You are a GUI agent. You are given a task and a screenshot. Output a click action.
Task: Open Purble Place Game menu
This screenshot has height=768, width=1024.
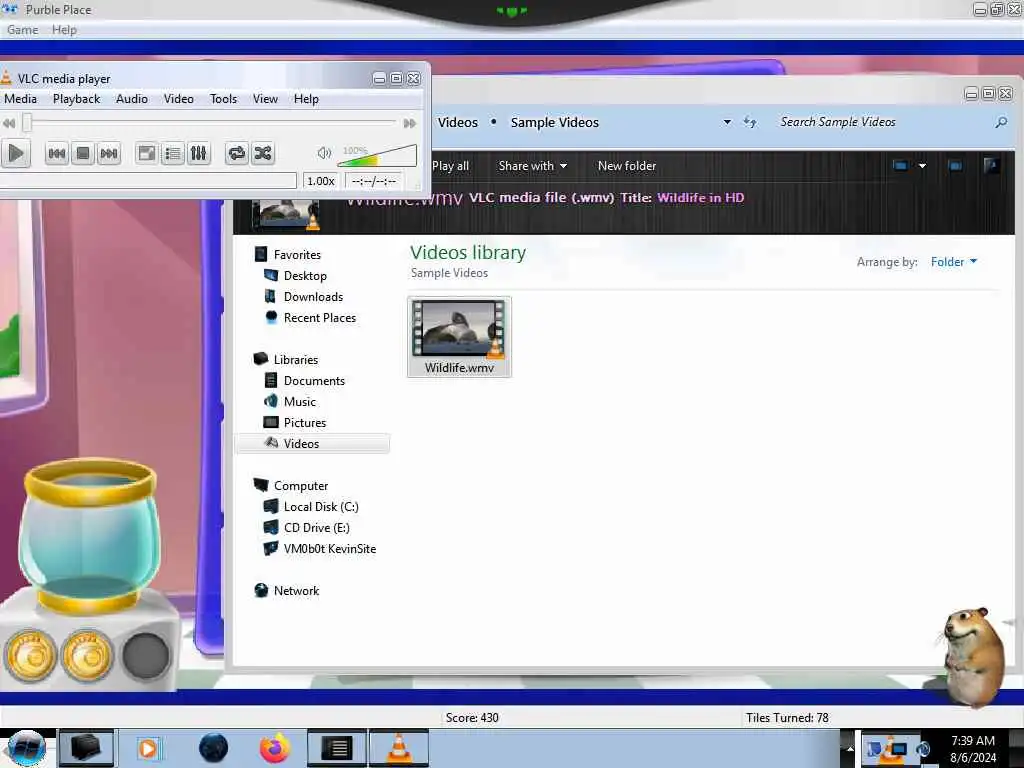(x=22, y=30)
